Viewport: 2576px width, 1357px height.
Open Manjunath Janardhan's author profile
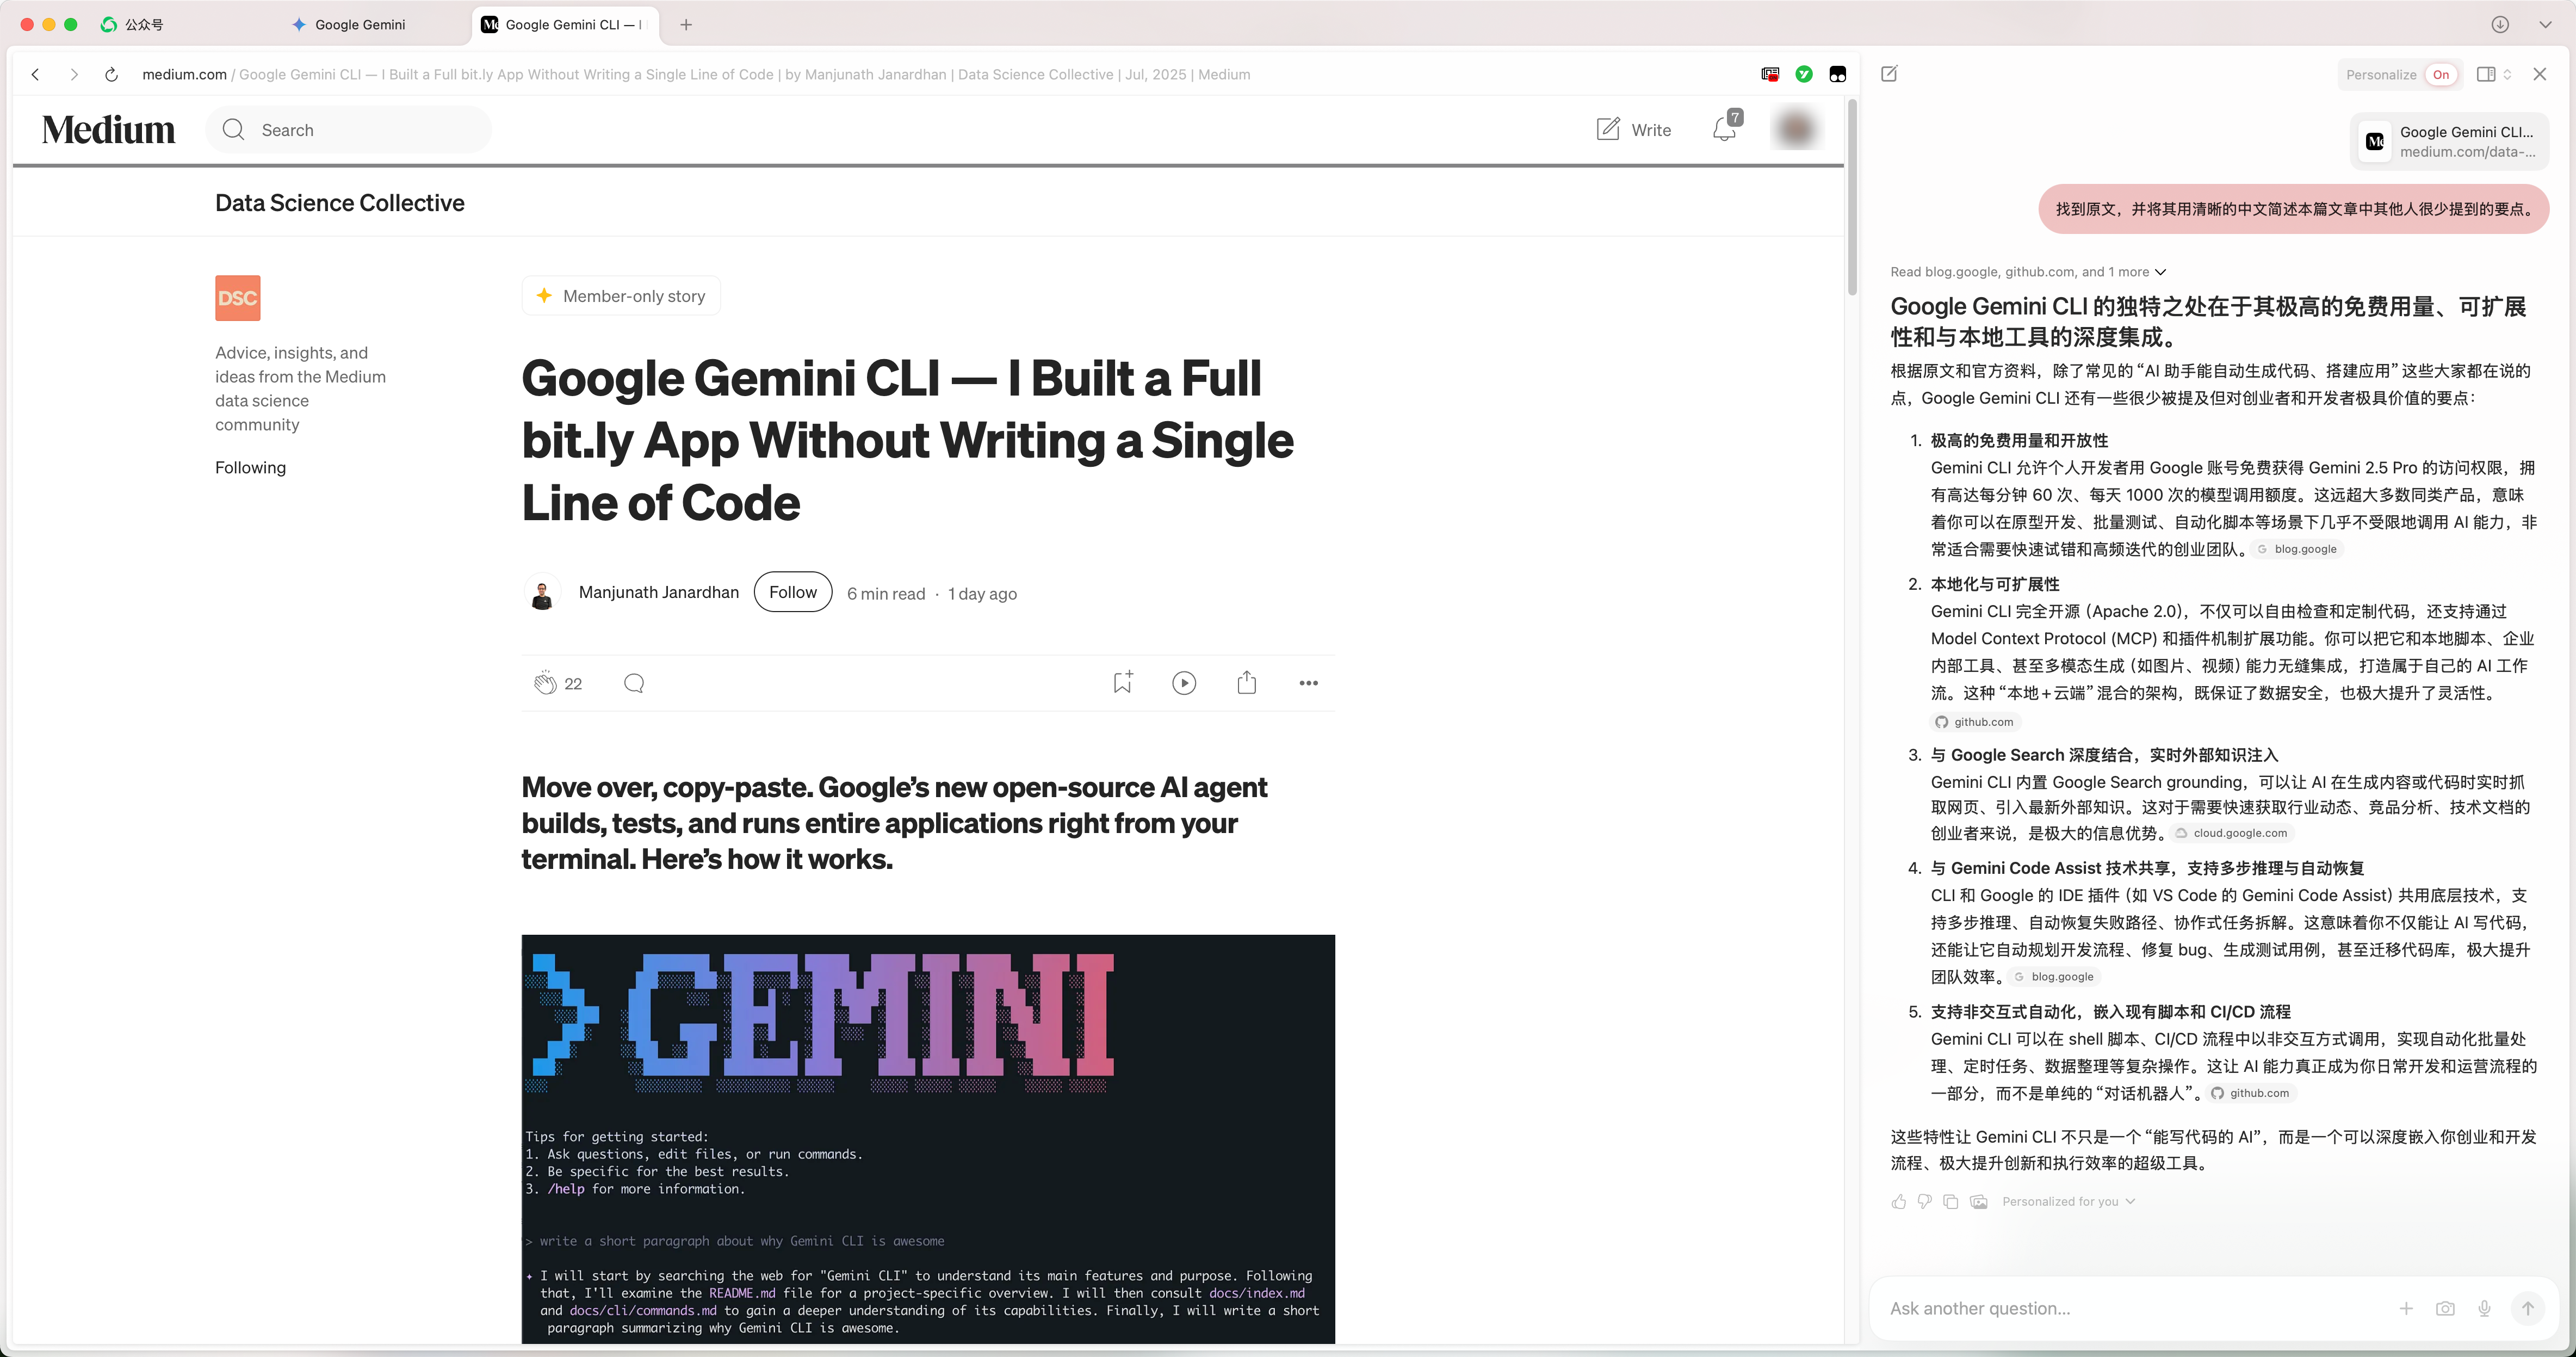pyautogui.click(x=658, y=592)
